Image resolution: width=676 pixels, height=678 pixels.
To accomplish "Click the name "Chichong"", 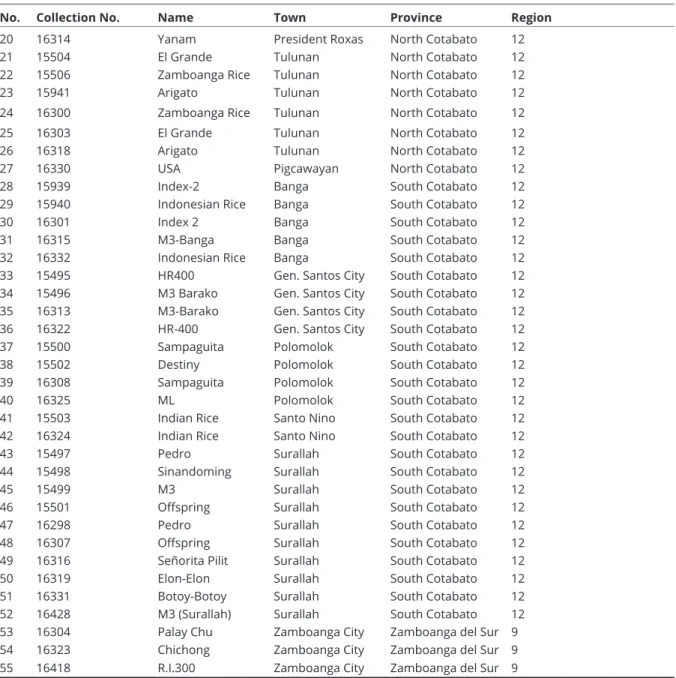I will point(184,649).
